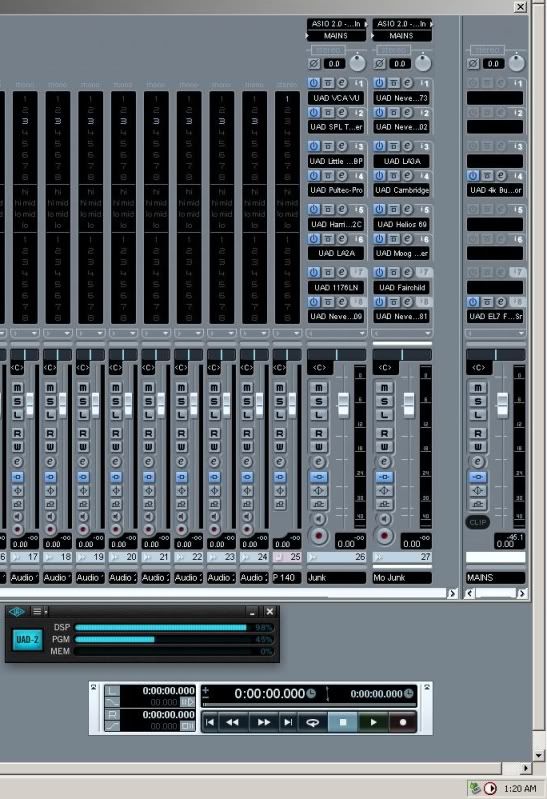This screenshot has width=547, height=799.
Task: Click the green system tray icon
Action: tap(475, 788)
